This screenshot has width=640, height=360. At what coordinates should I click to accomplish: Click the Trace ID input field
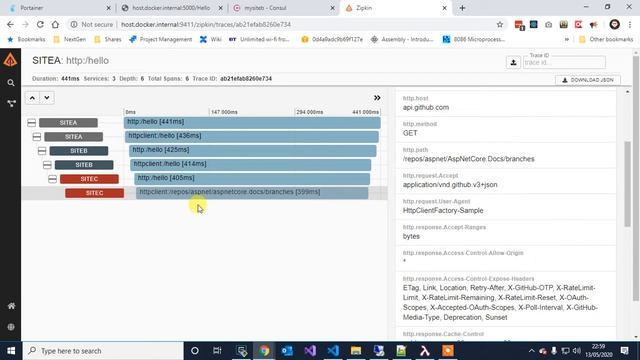pyautogui.click(x=564, y=62)
